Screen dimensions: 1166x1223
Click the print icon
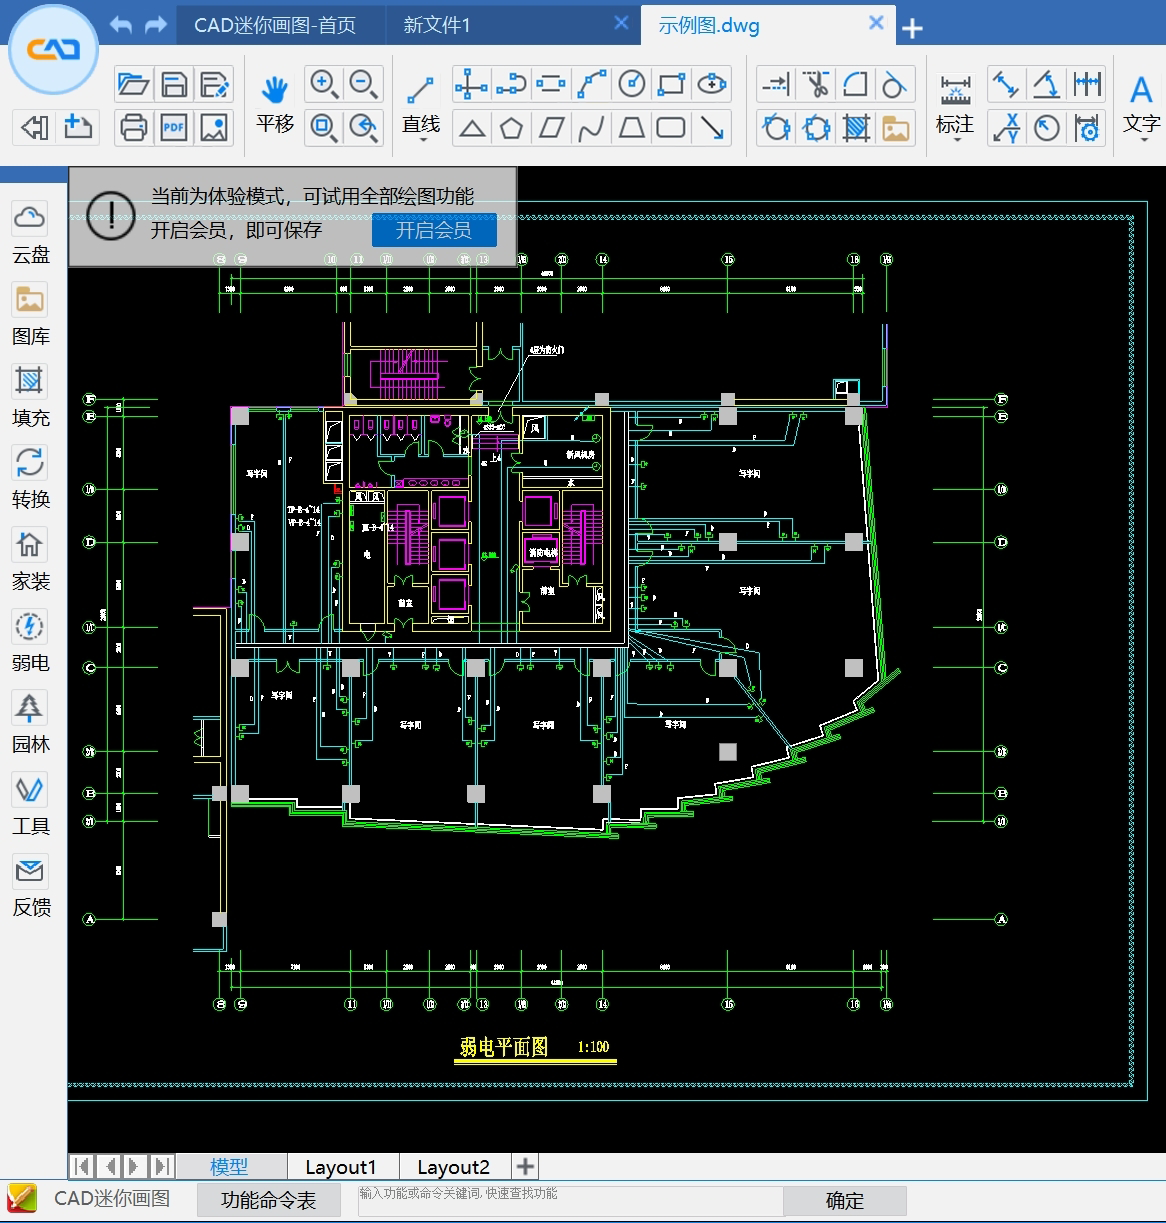[133, 128]
